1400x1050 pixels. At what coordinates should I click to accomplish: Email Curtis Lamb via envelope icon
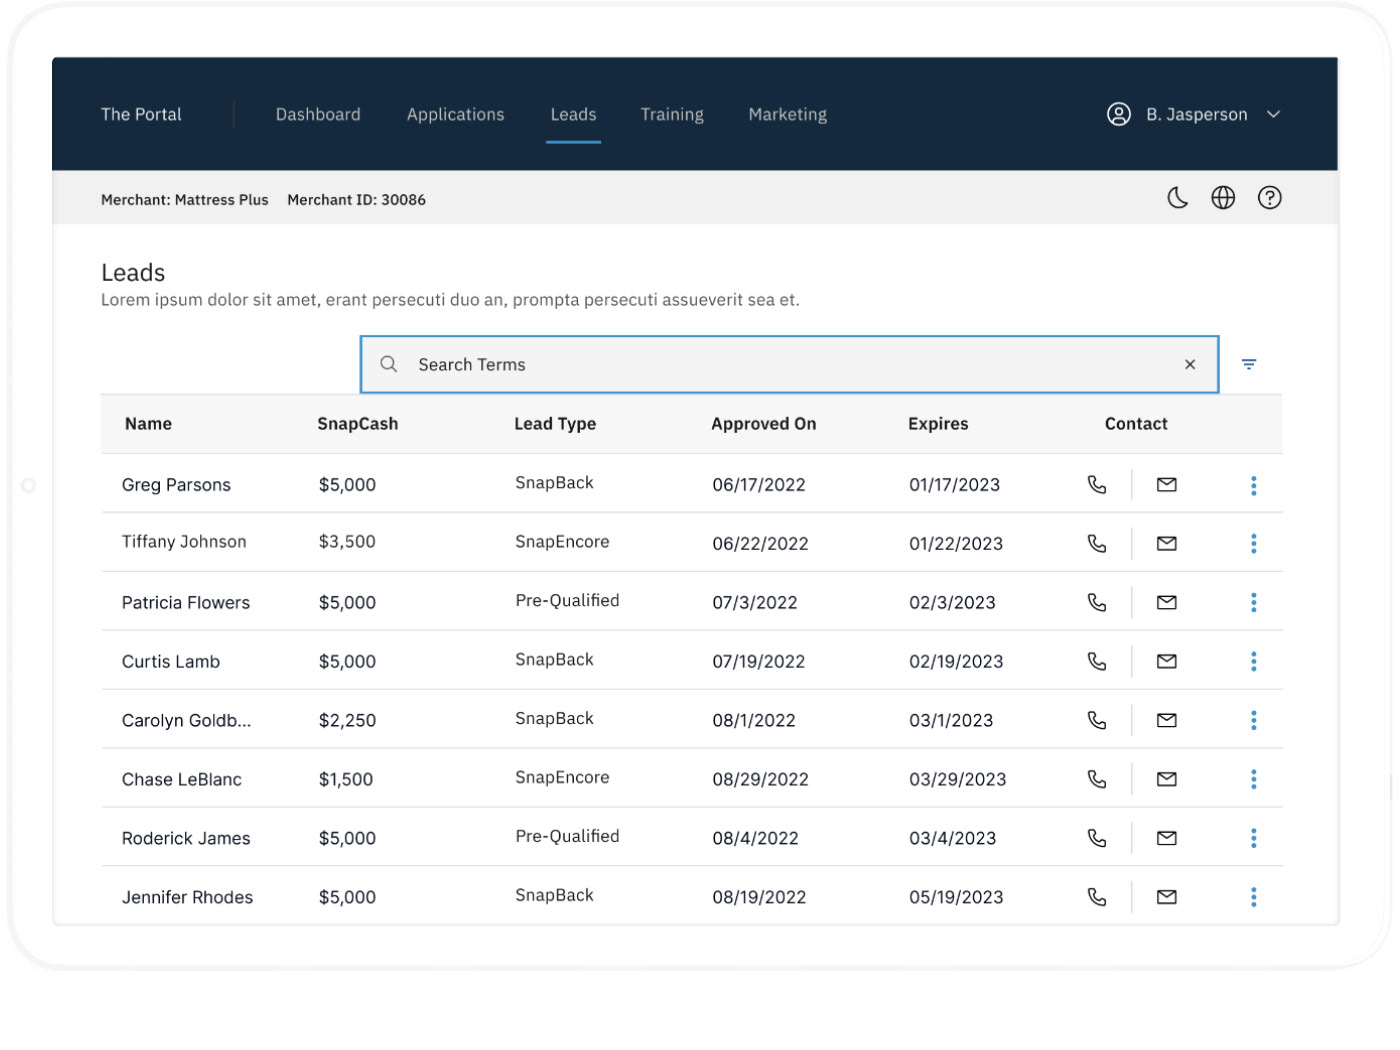pyautogui.click(x=1166, y=662)
